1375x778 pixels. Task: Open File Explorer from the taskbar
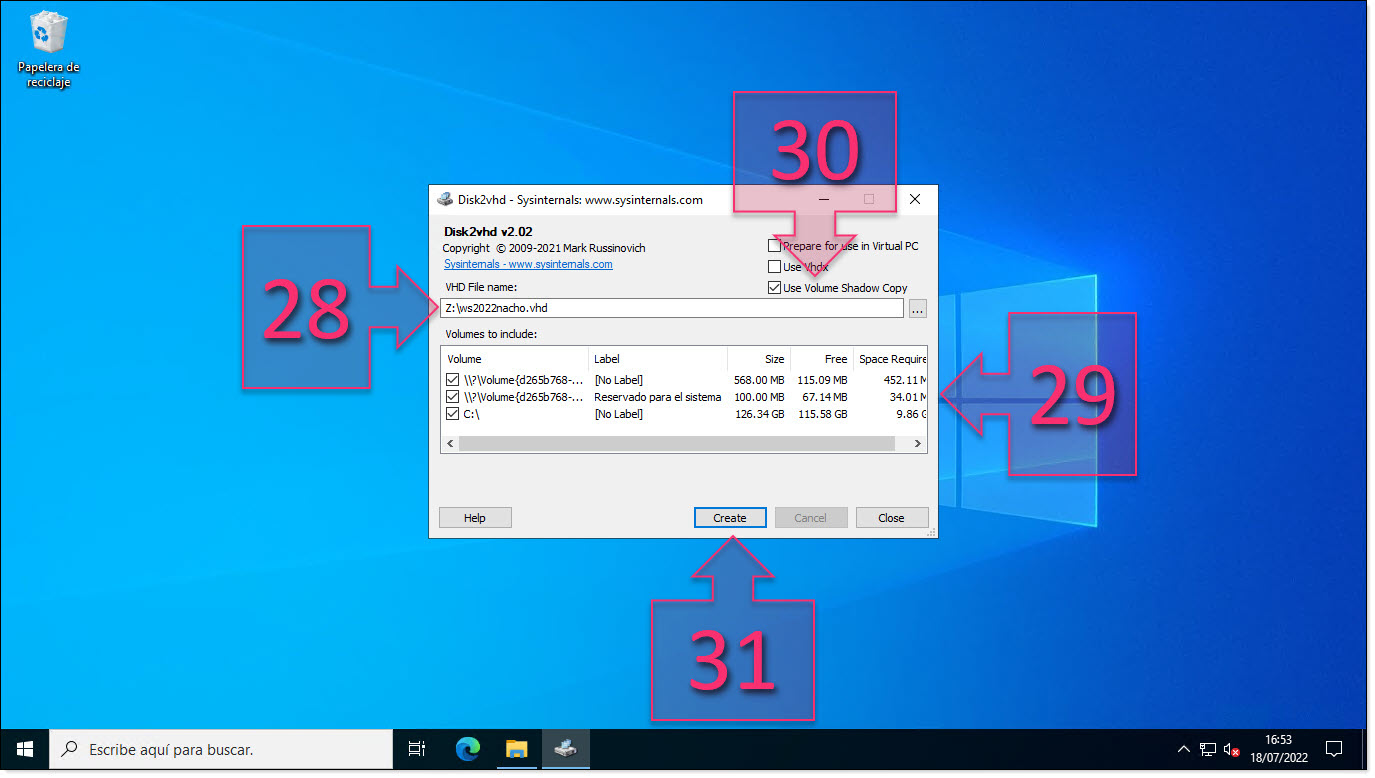tap(516, 748)
